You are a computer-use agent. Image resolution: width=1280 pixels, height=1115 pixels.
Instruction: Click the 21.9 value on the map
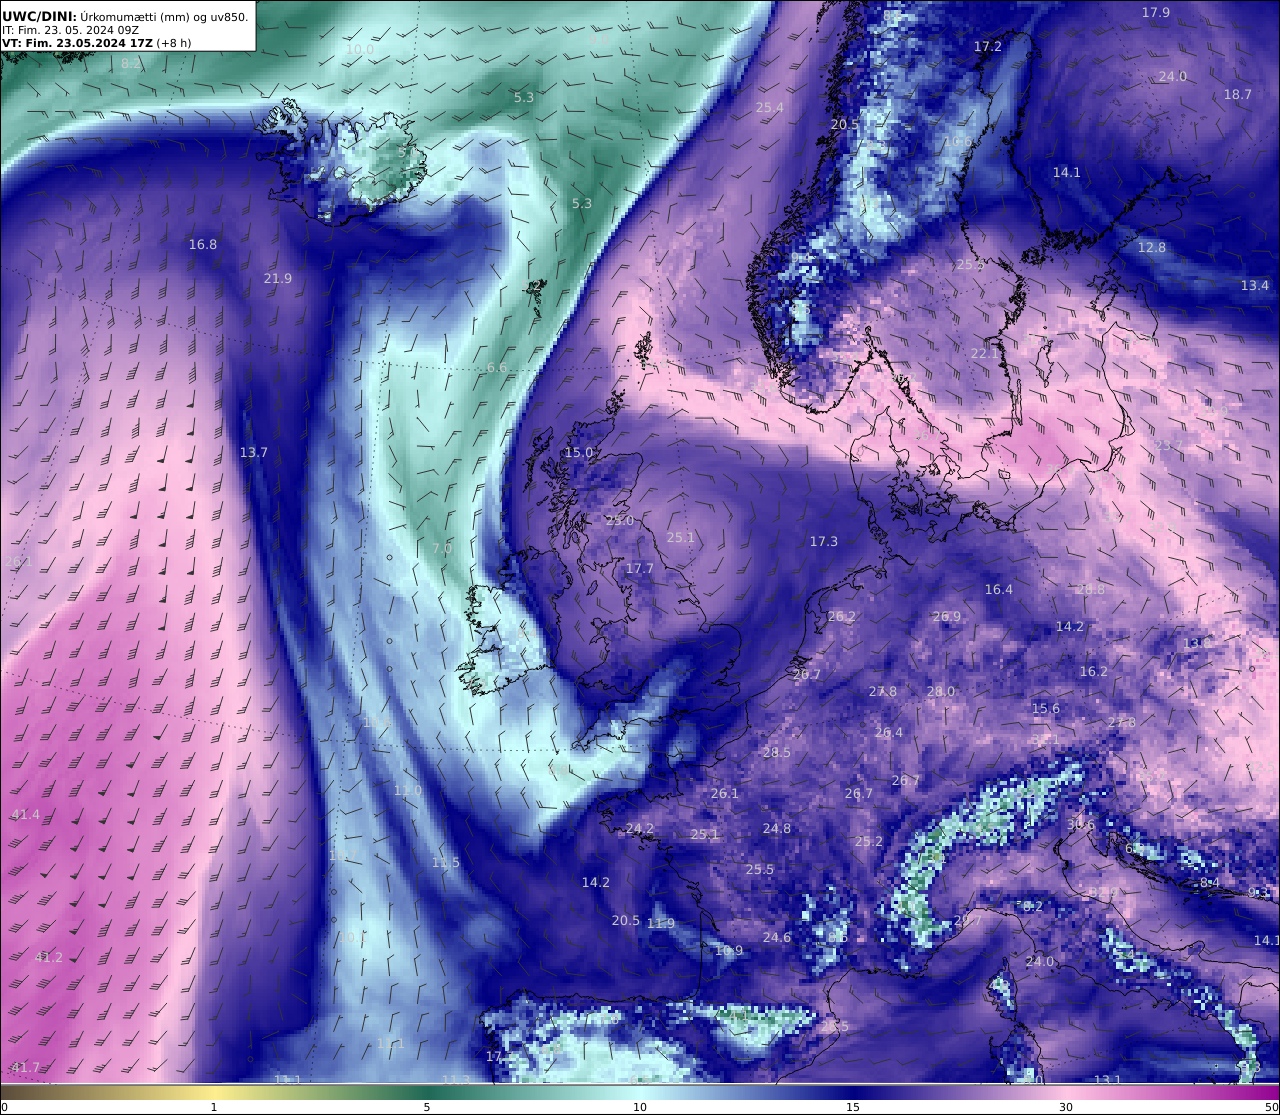tap(278, 278)
